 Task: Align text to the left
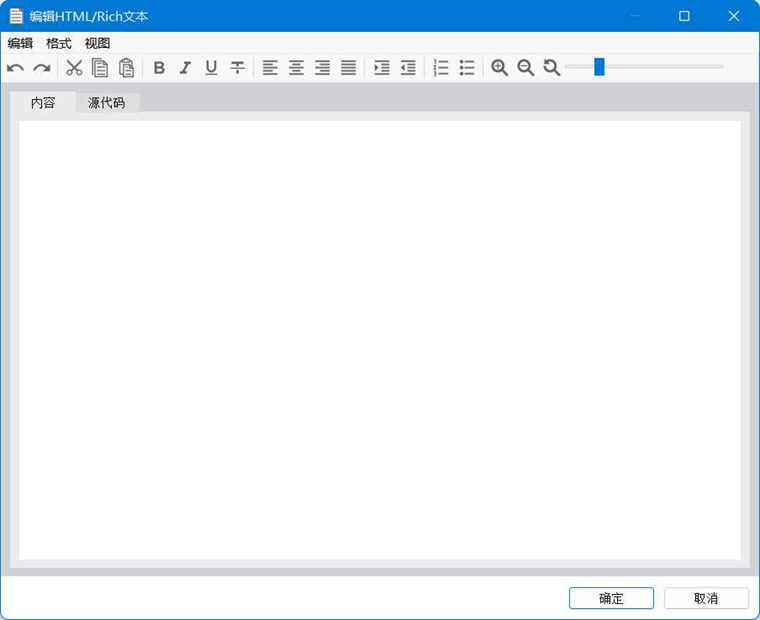270,67
